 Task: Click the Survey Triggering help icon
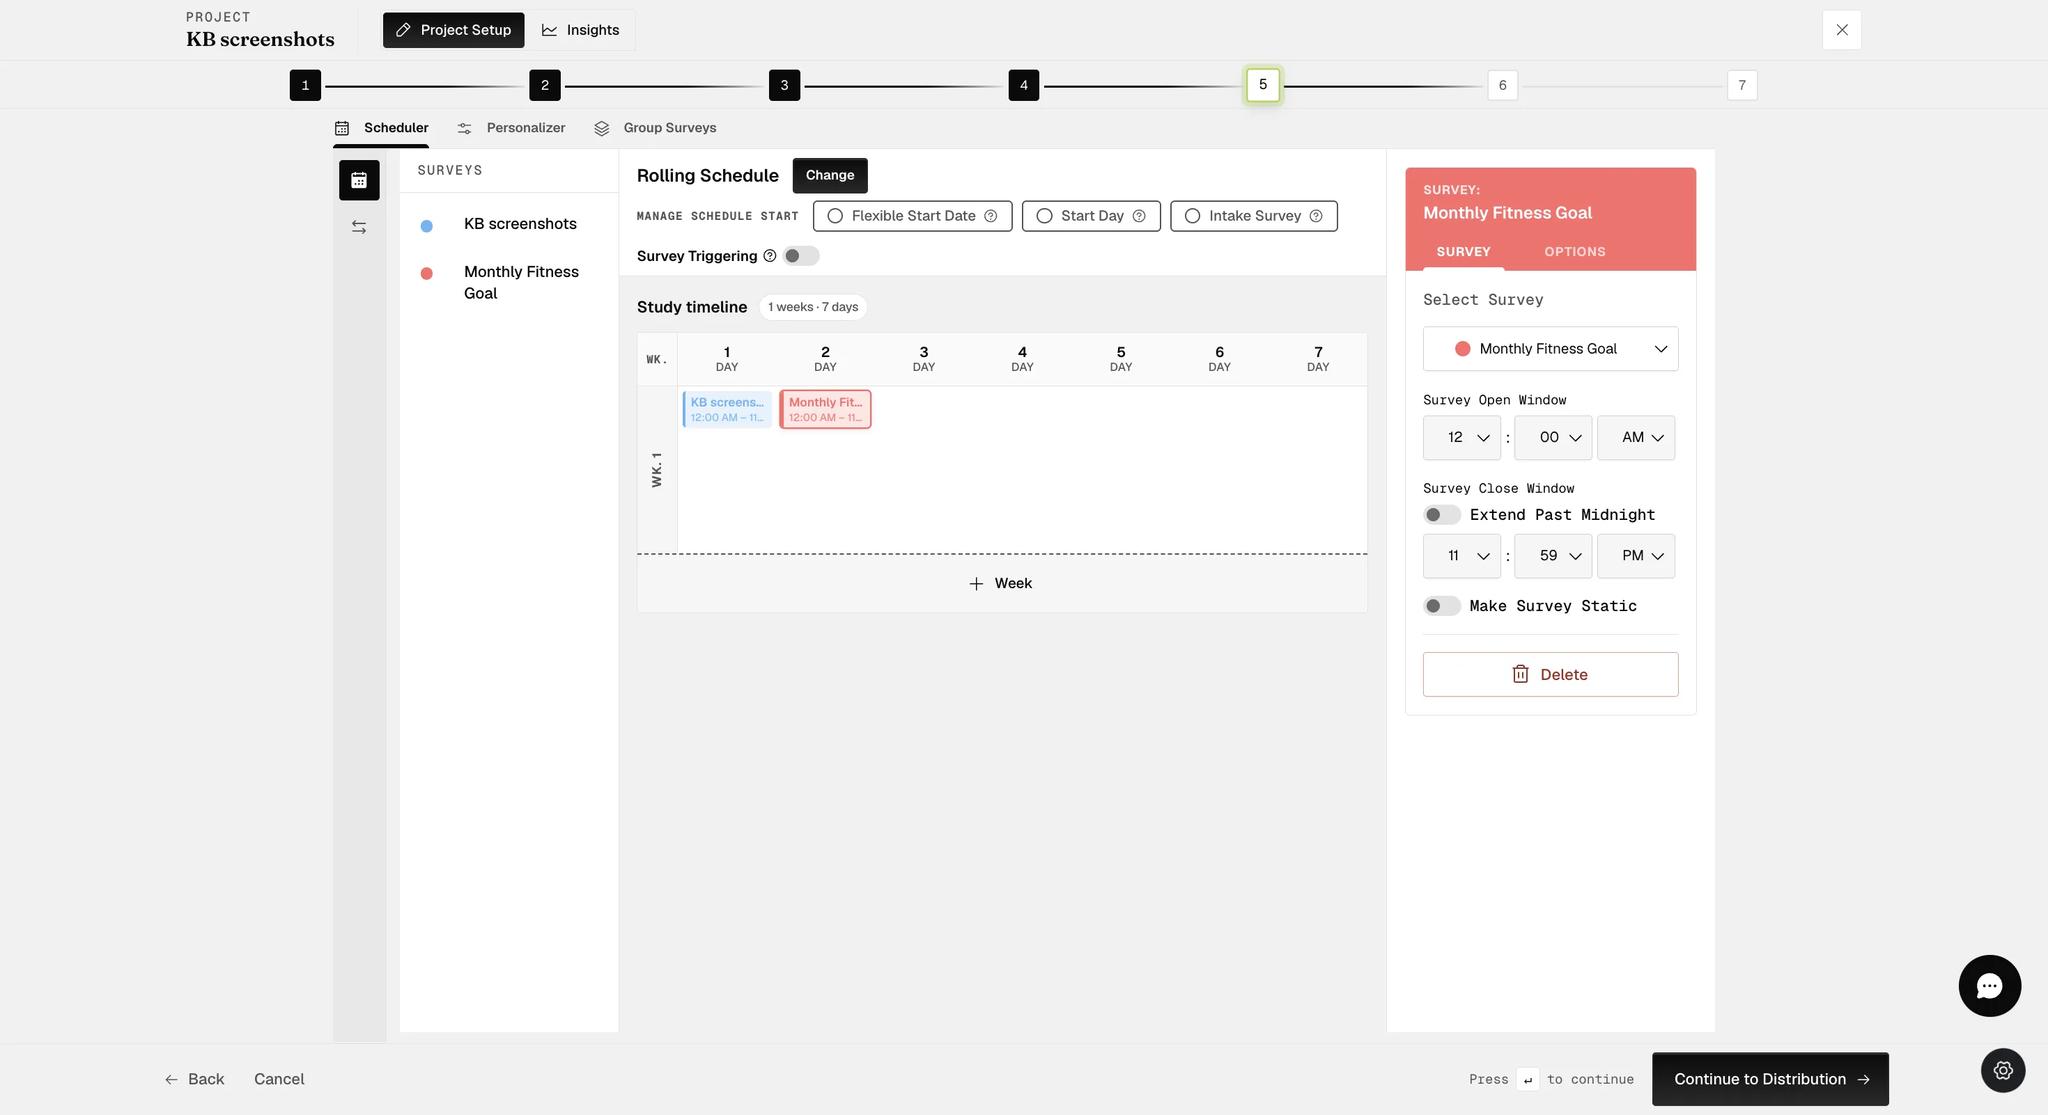[x=770, y=256]
